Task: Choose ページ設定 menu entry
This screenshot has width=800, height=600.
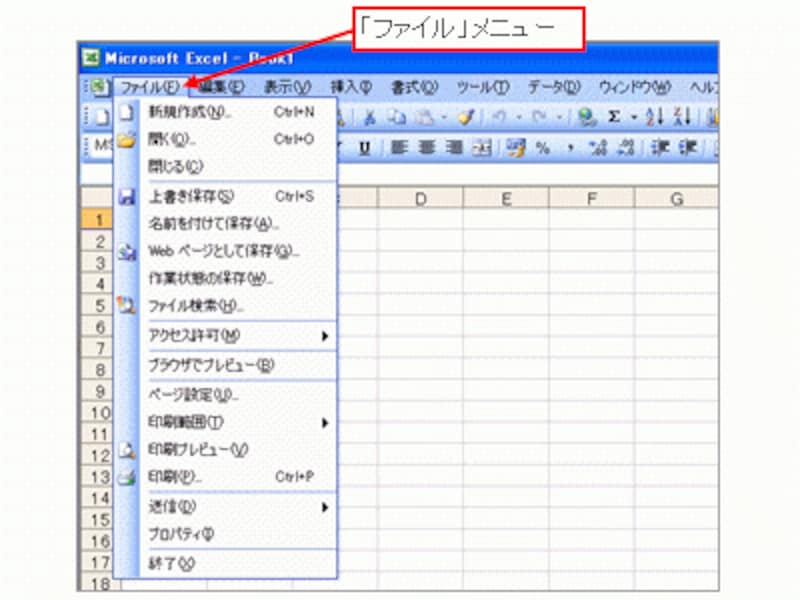Action: [226, 395]
